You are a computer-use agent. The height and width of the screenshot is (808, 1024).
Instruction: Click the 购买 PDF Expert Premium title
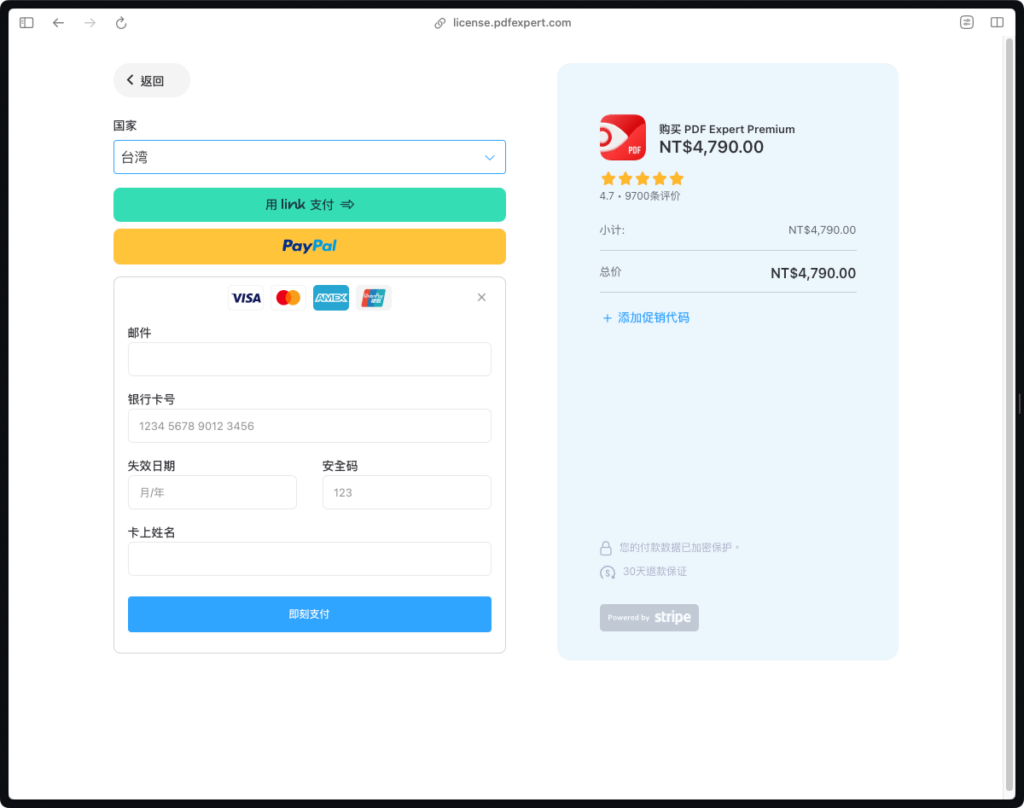[727, 129]
